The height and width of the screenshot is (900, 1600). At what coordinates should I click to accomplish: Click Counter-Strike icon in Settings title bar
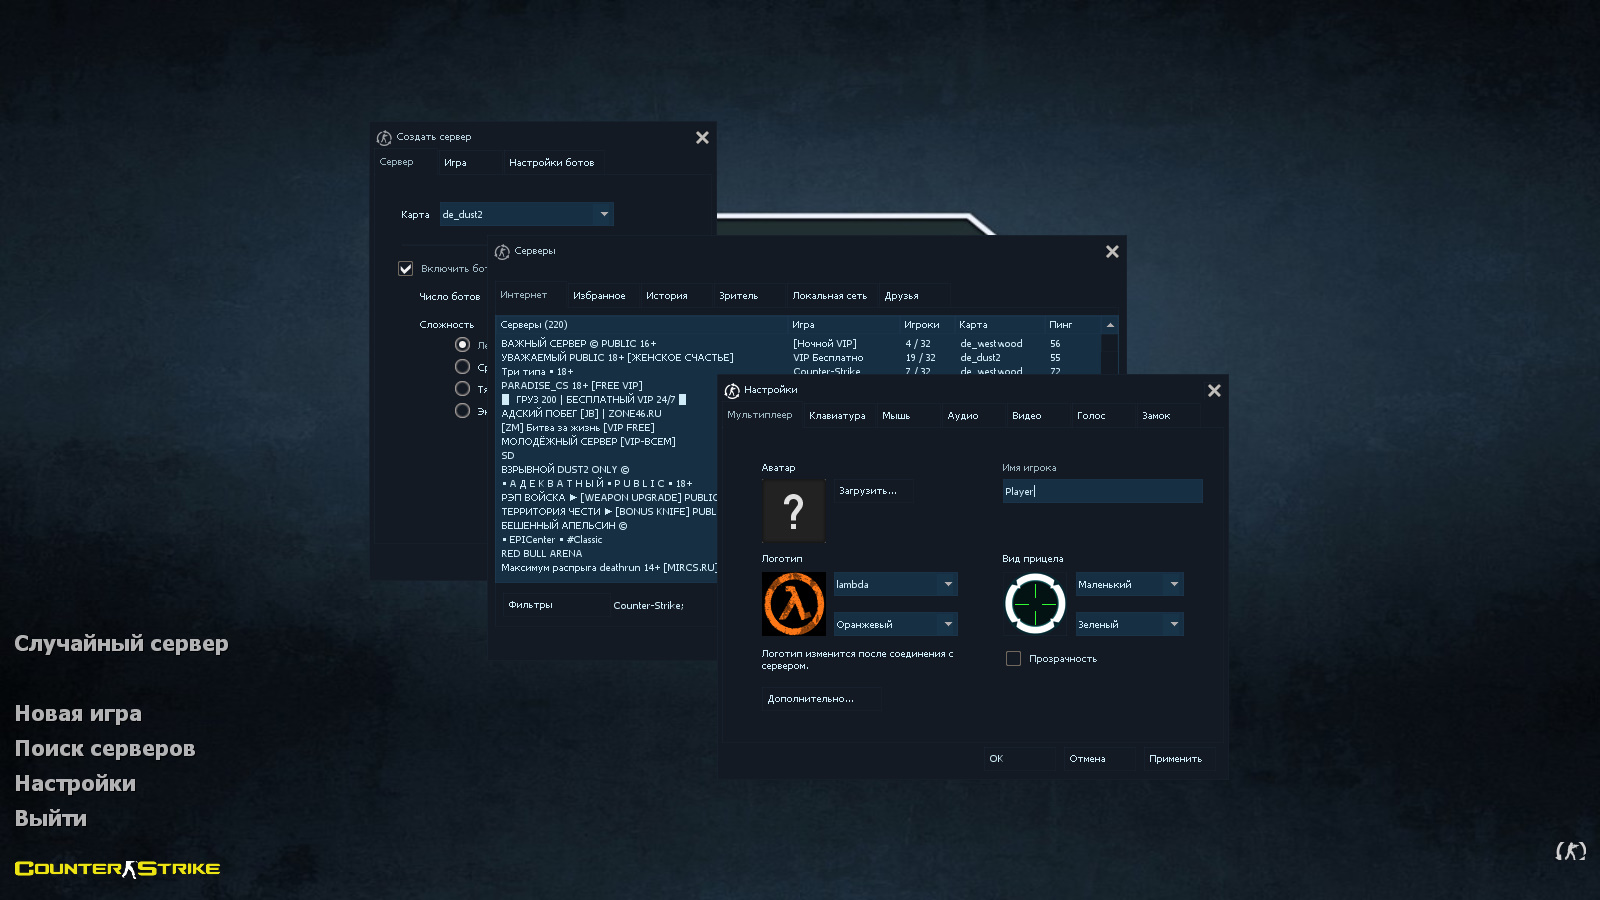point(732,391)
